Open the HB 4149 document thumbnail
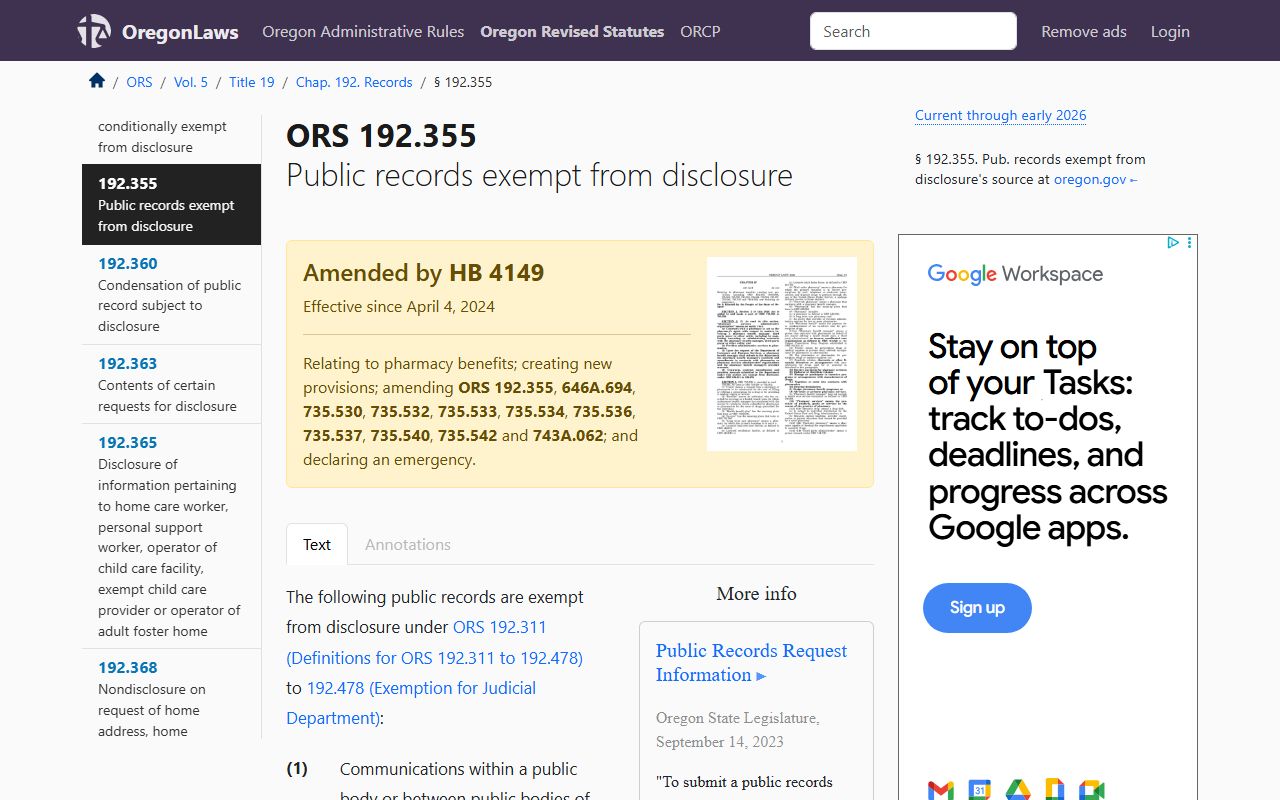 (782, 354)
